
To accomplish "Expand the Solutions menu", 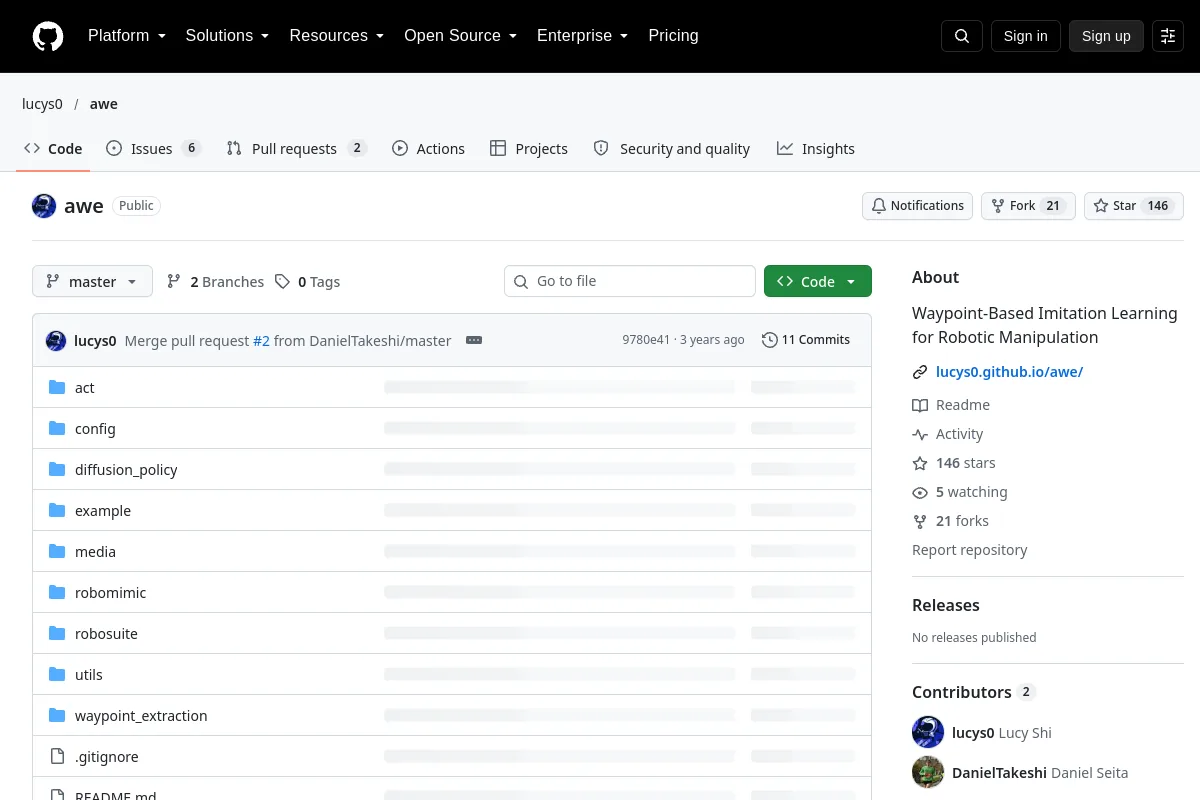I will (x=227, y=36).
